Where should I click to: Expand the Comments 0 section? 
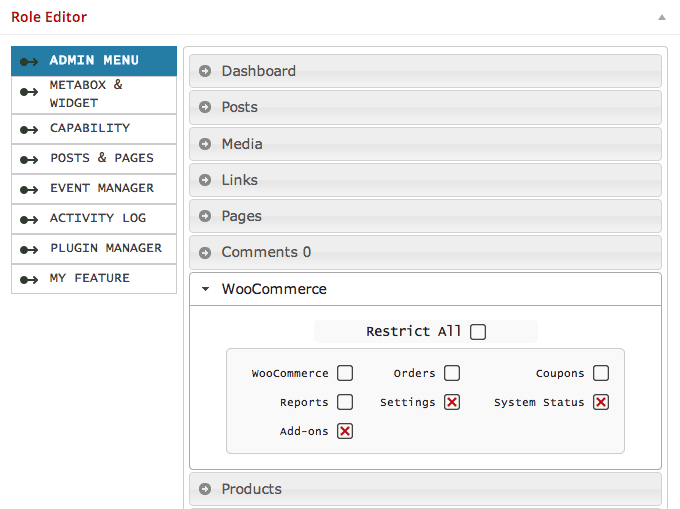[425, 252]
